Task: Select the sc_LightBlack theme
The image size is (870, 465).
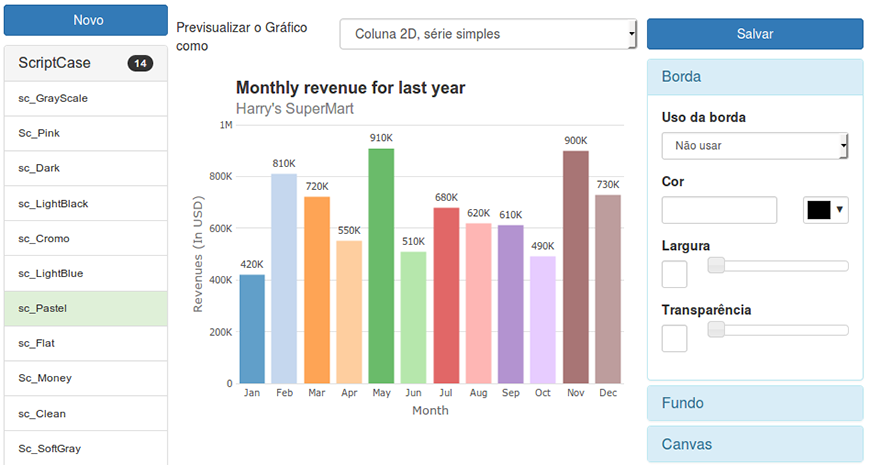Action: pyautogui.click(x=86, y=204)
